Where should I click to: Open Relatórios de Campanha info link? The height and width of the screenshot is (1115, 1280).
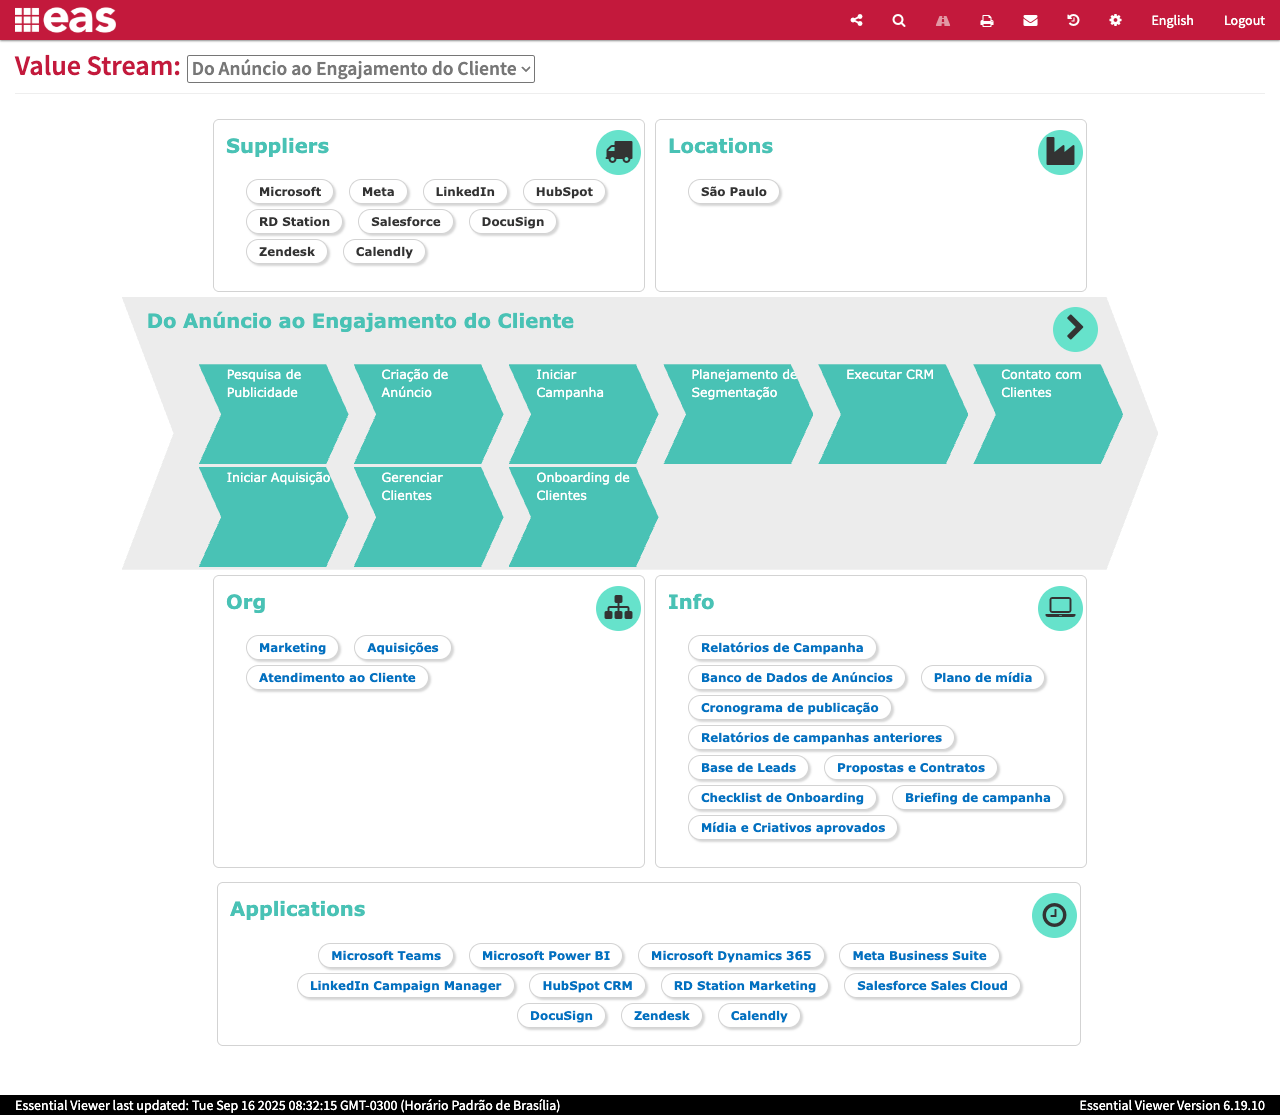click(x=782, y=648)
